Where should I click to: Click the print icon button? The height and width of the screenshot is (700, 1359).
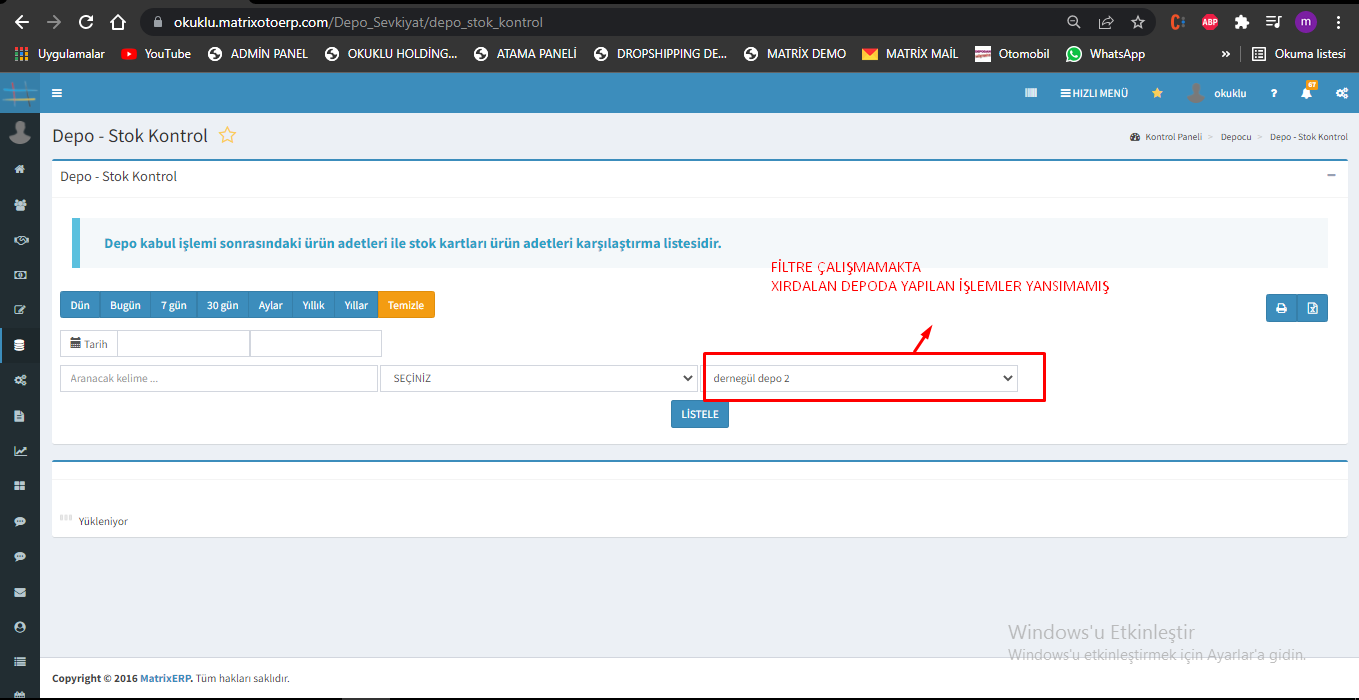coord(1281,308)
